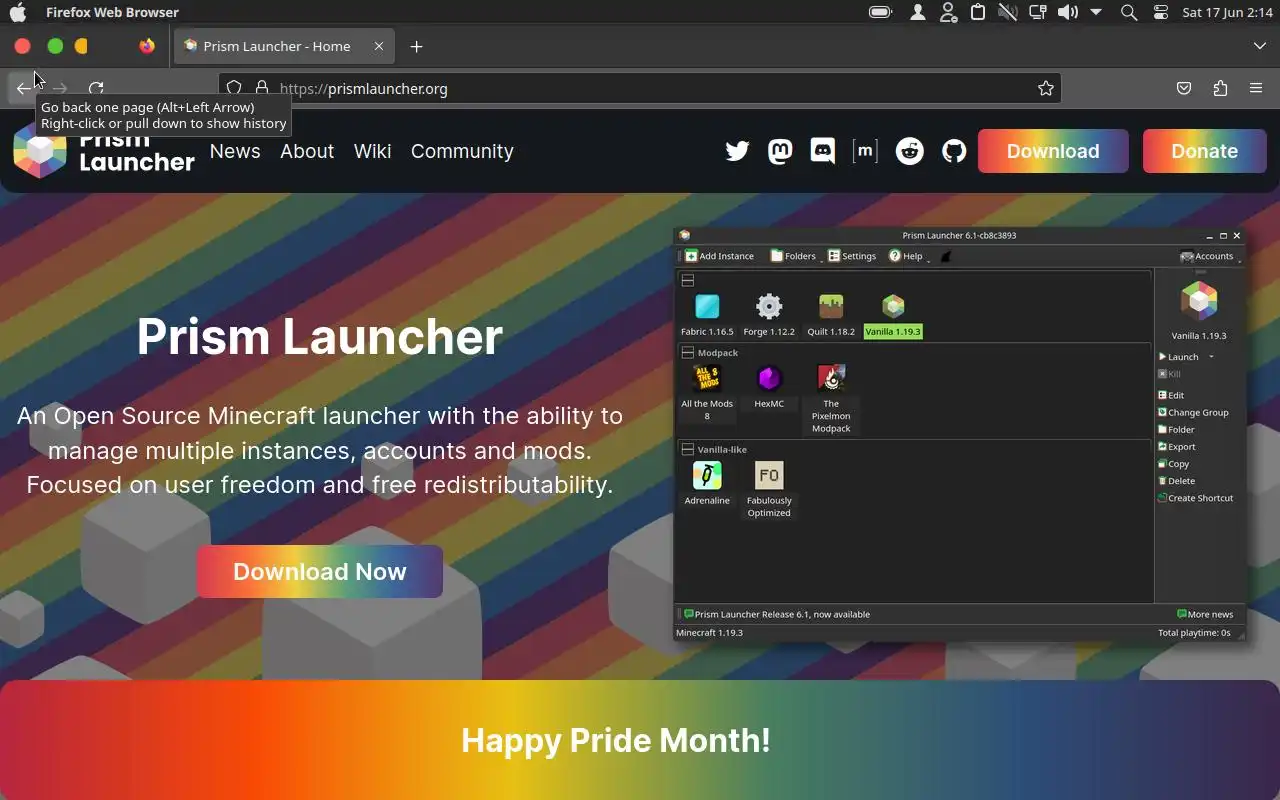
Task: Expand hidden tray icons arrow
Action: point(1096,12)
